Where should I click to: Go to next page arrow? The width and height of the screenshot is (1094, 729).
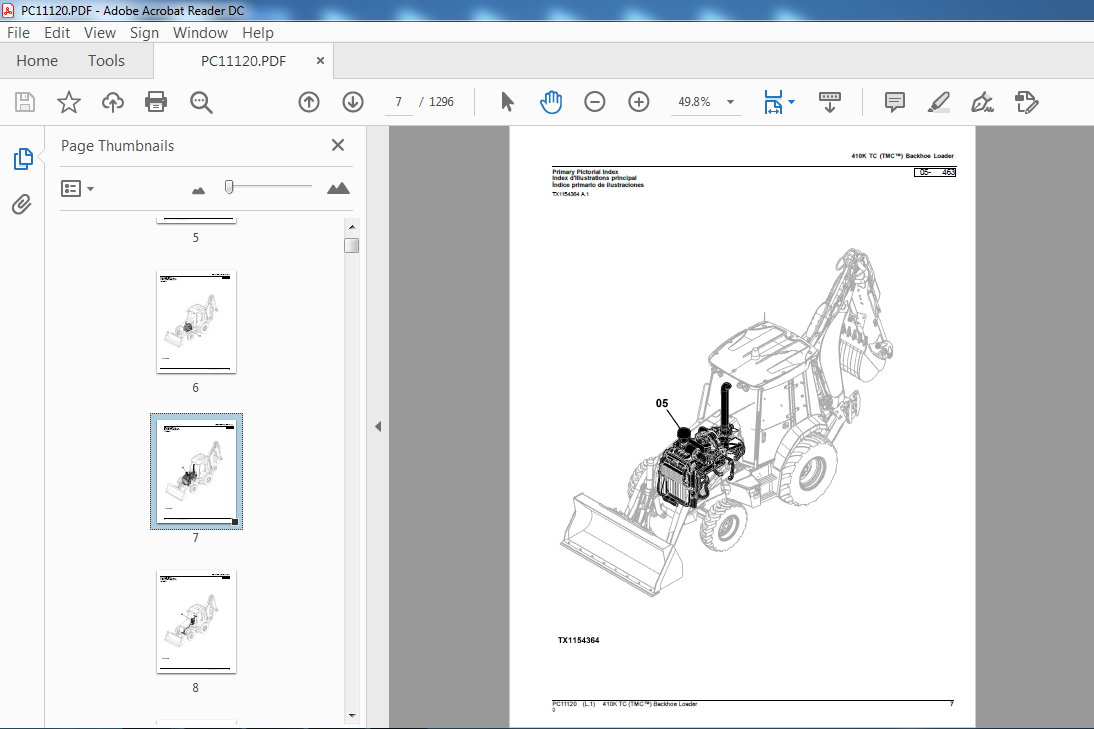[x=353, y=103]
